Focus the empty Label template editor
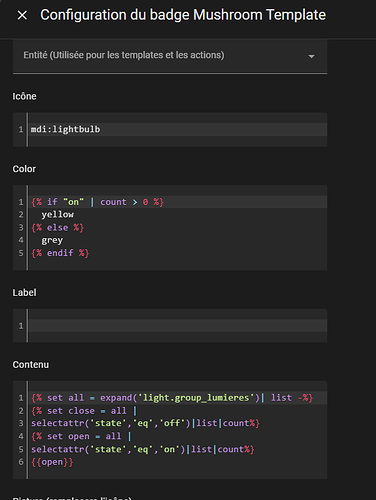The width and height of the screenshot is (376, 500). click(177, 326)
